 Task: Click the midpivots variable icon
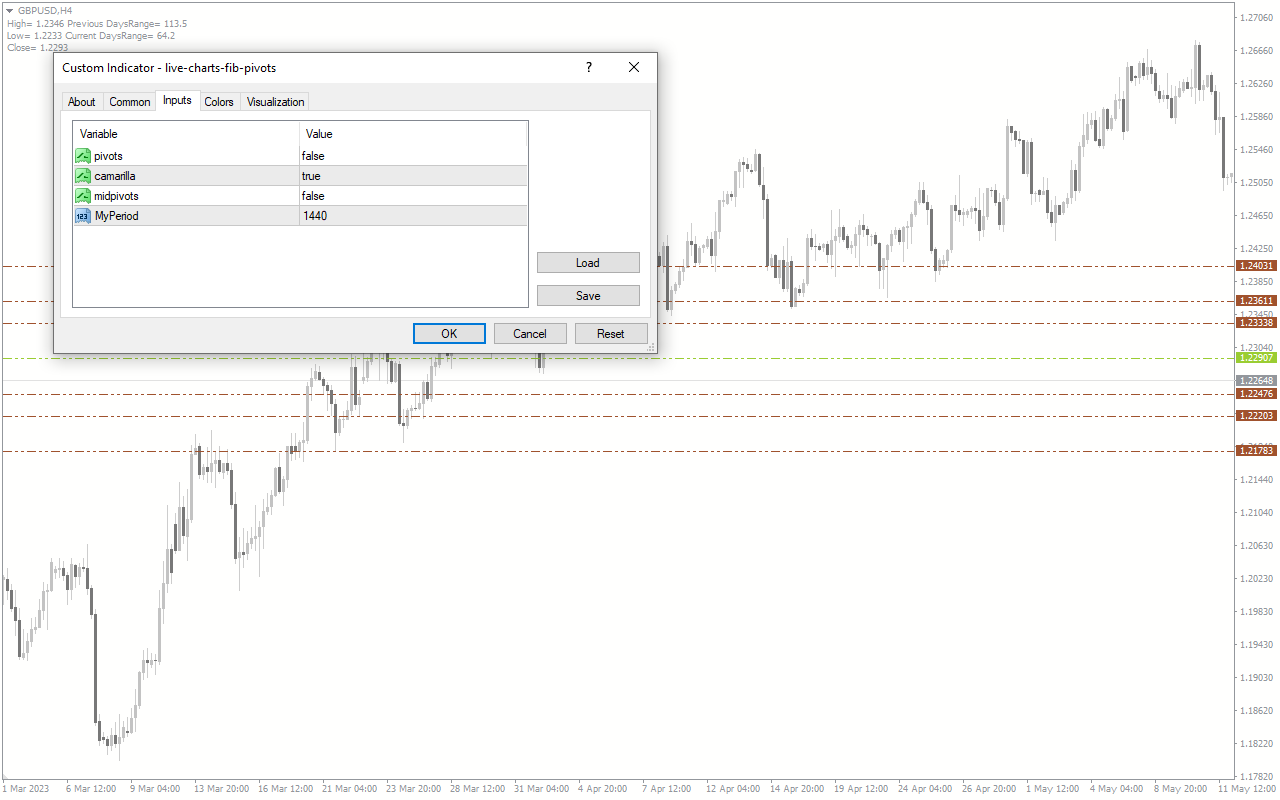[83, 196]
